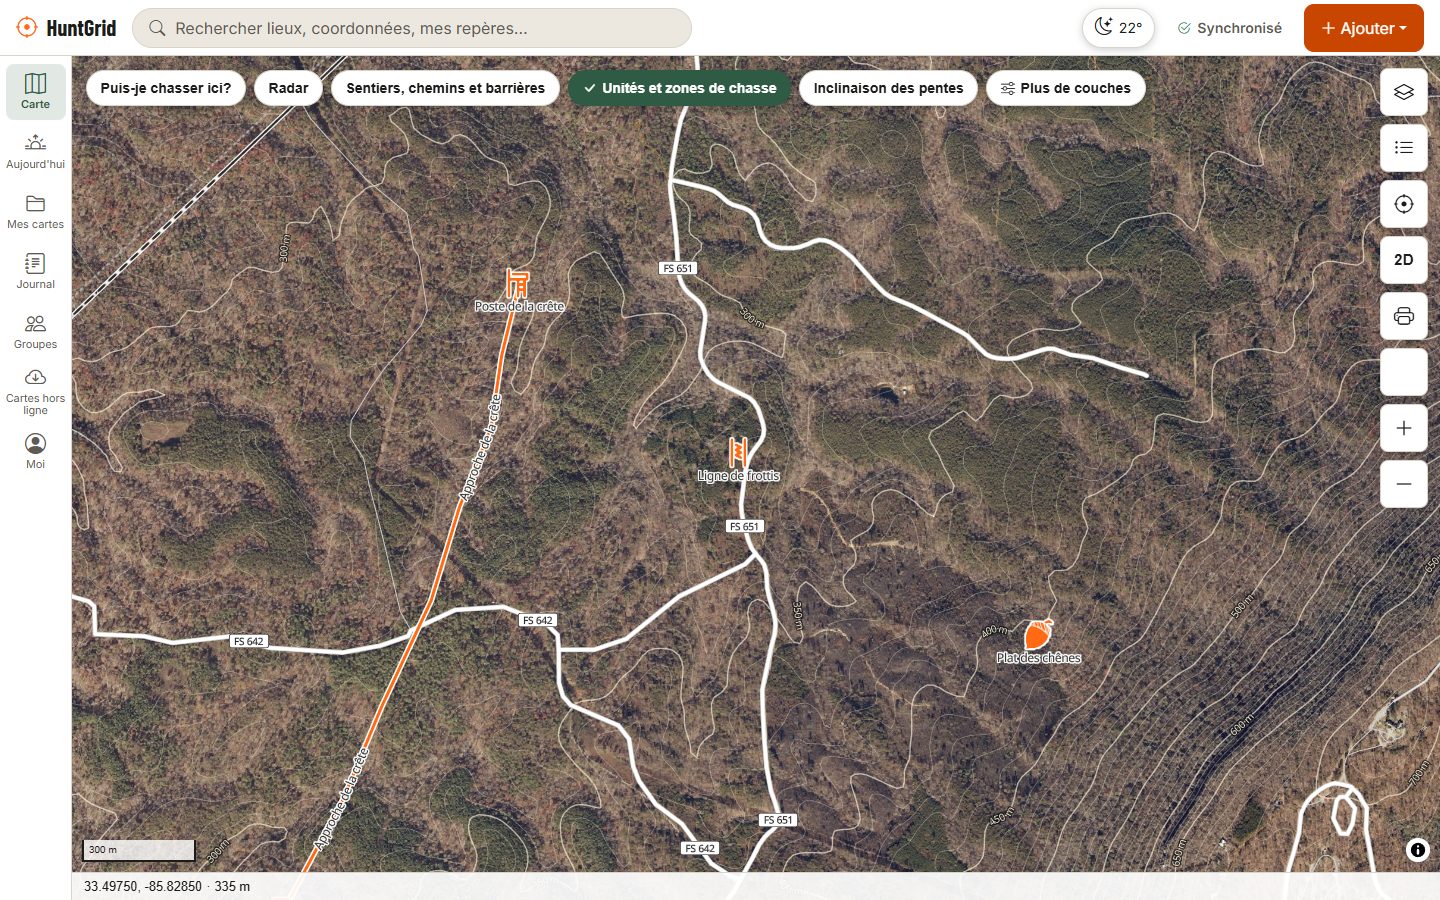The height and width of the screenshot is (900, 1440).
Task: Check the Synchronisé sync status
Action: pyautogui.click(x=1230, y=28)
